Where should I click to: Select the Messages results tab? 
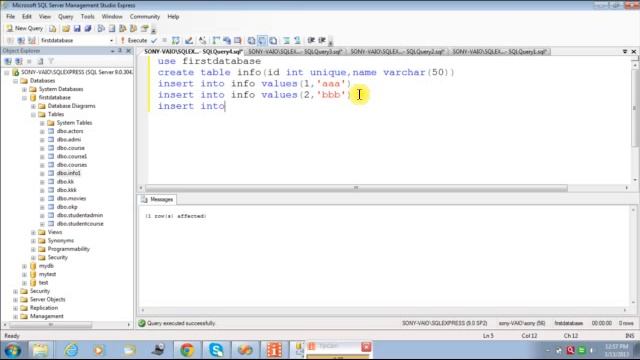158,200
